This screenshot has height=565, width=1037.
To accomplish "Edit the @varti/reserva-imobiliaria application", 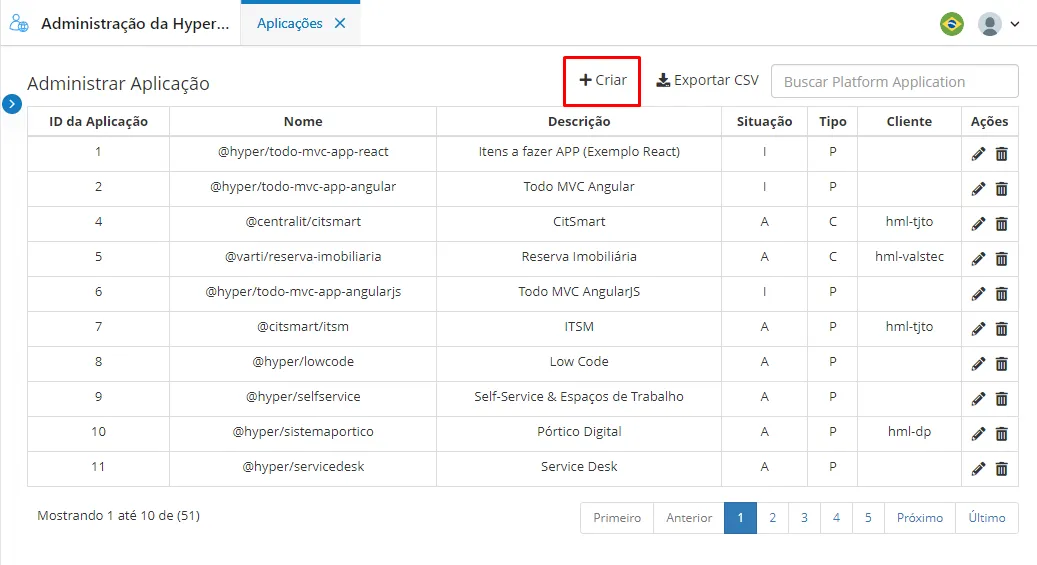I will [978, 259].
